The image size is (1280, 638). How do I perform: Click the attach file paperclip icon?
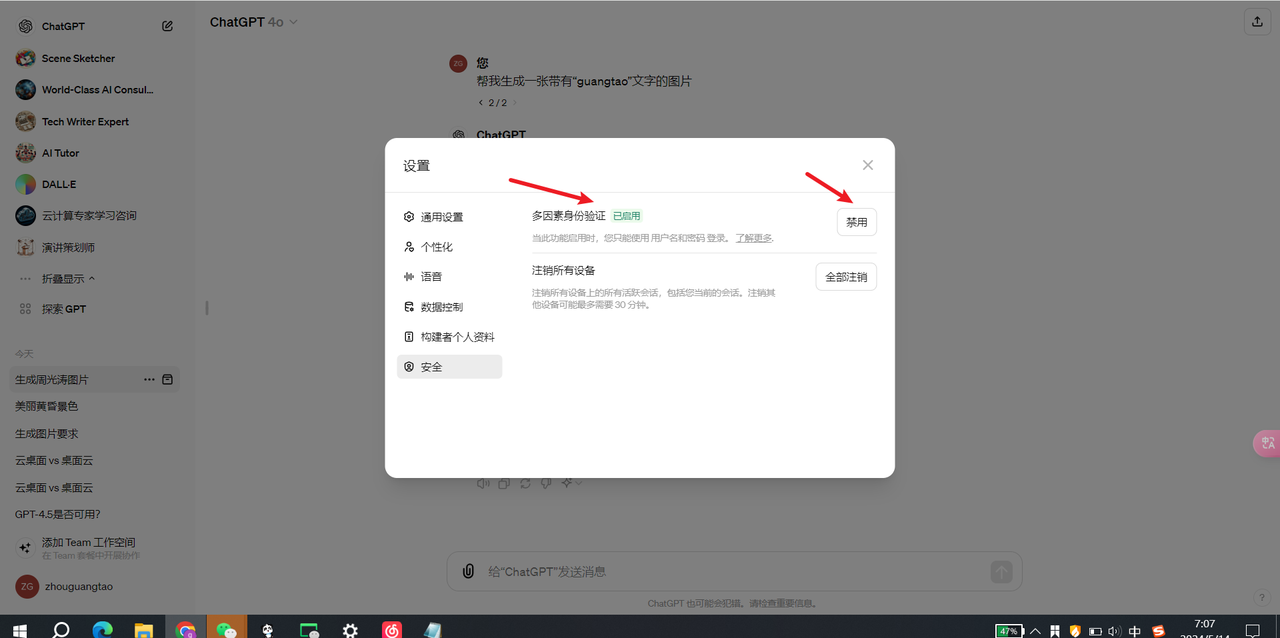(x=468, y=572)
